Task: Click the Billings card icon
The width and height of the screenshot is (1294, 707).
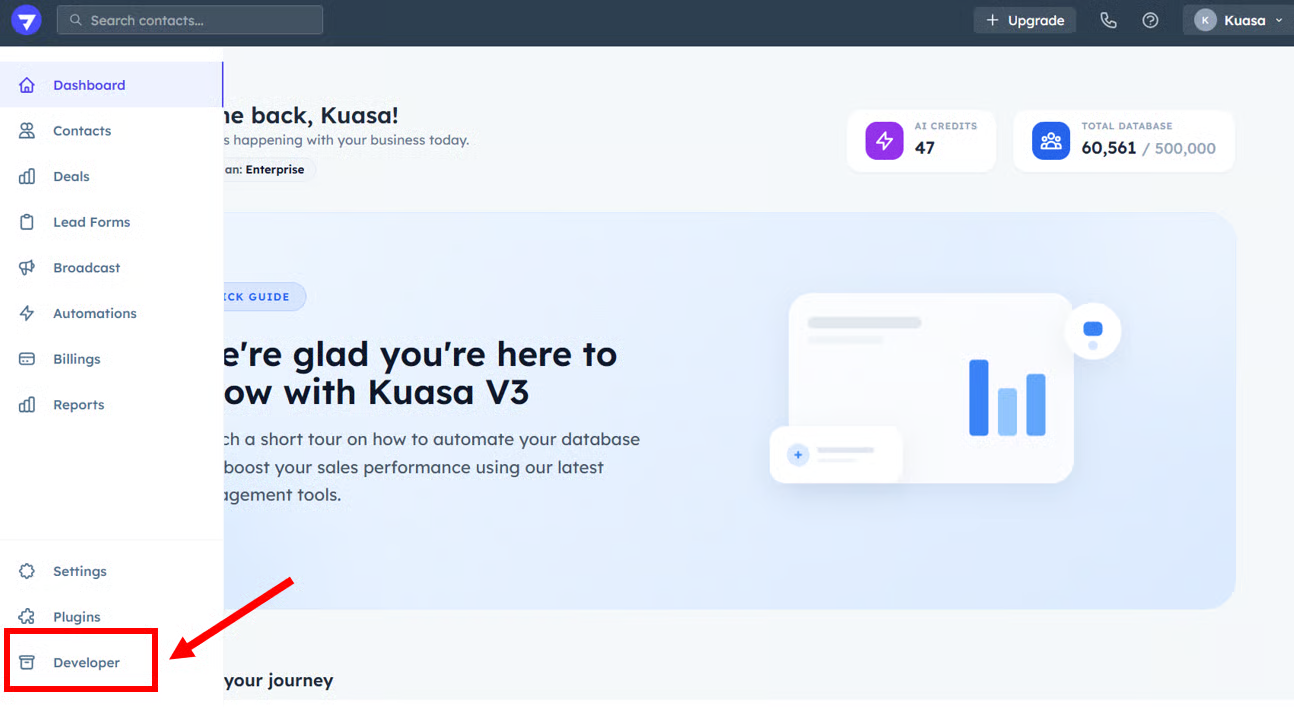Action: (27, 359)
